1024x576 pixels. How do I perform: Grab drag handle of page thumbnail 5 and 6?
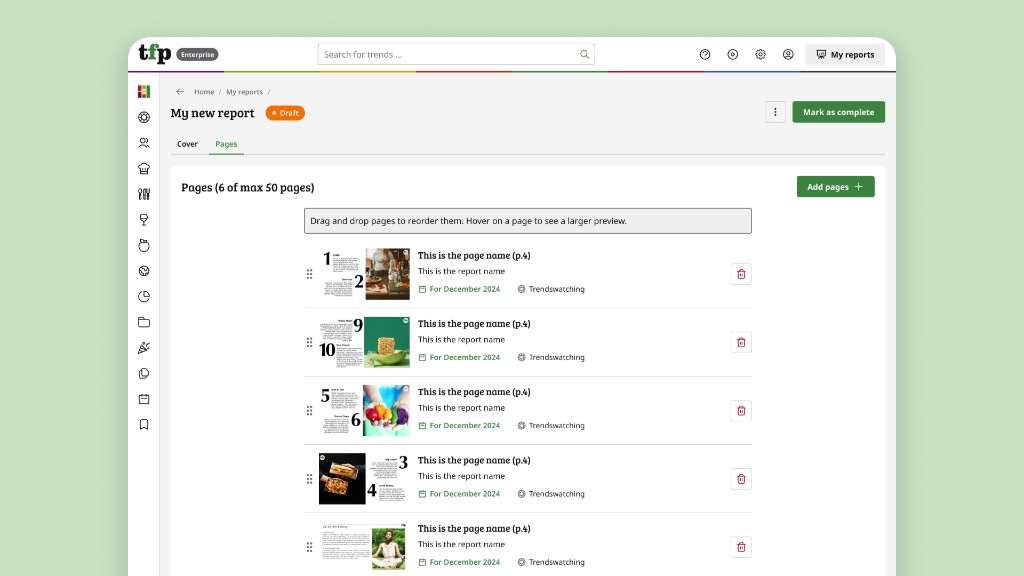coord(310,411)
